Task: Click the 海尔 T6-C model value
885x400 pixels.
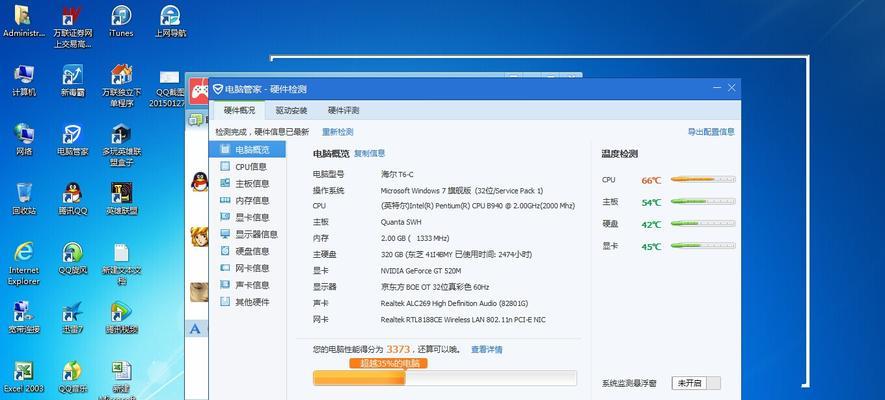Action: 397,174
